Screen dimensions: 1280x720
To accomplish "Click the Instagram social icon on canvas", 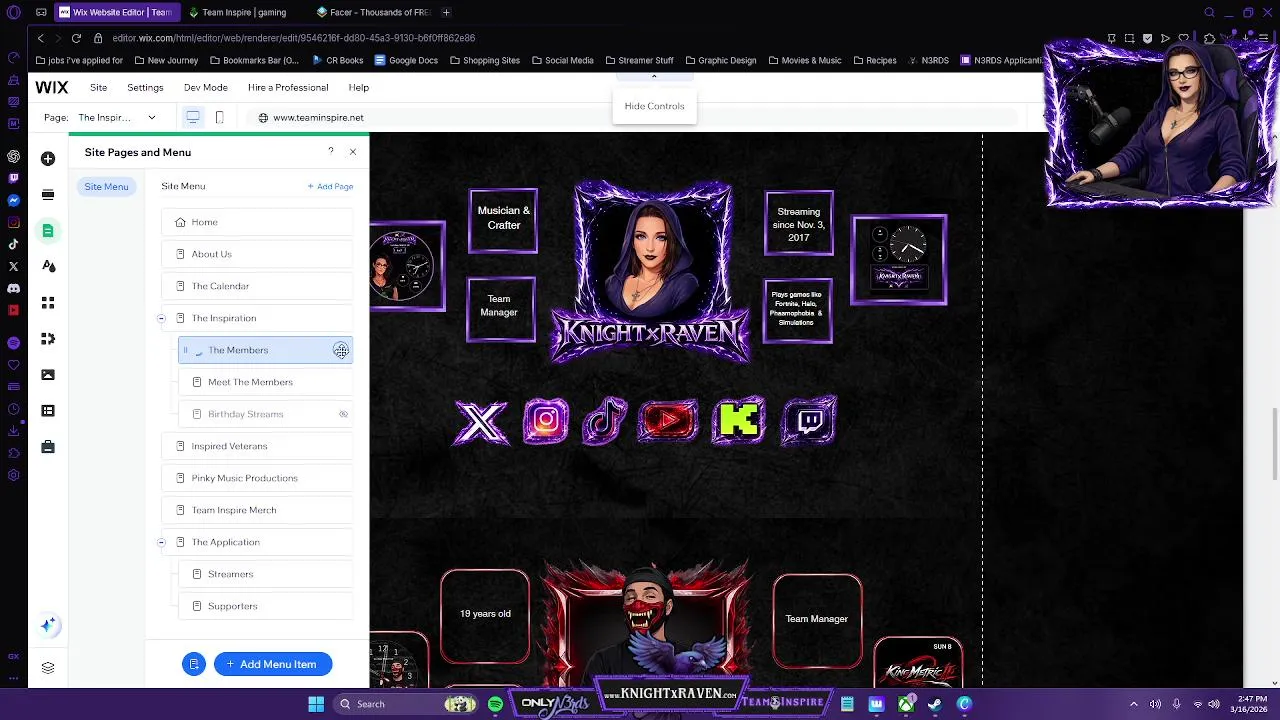I will (546, 421).
